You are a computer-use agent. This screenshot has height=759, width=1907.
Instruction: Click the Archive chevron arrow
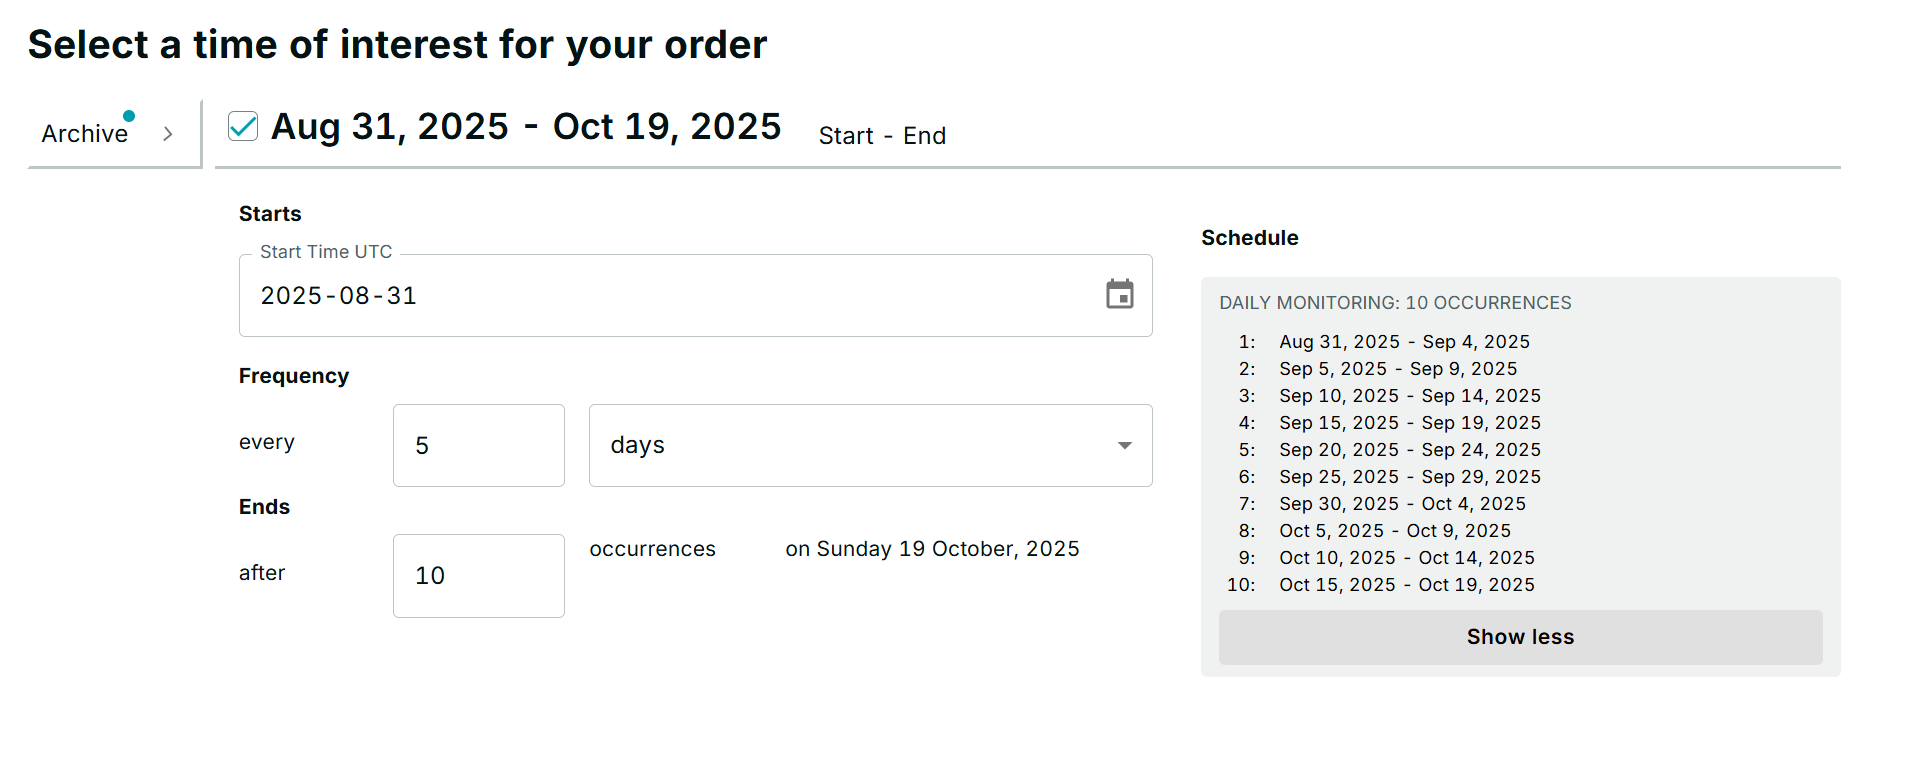(x=168, y=134)
